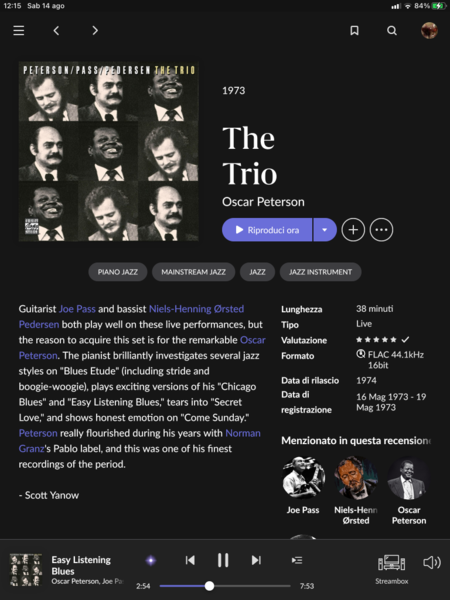Go forward with the right arrow

point(95,30)
